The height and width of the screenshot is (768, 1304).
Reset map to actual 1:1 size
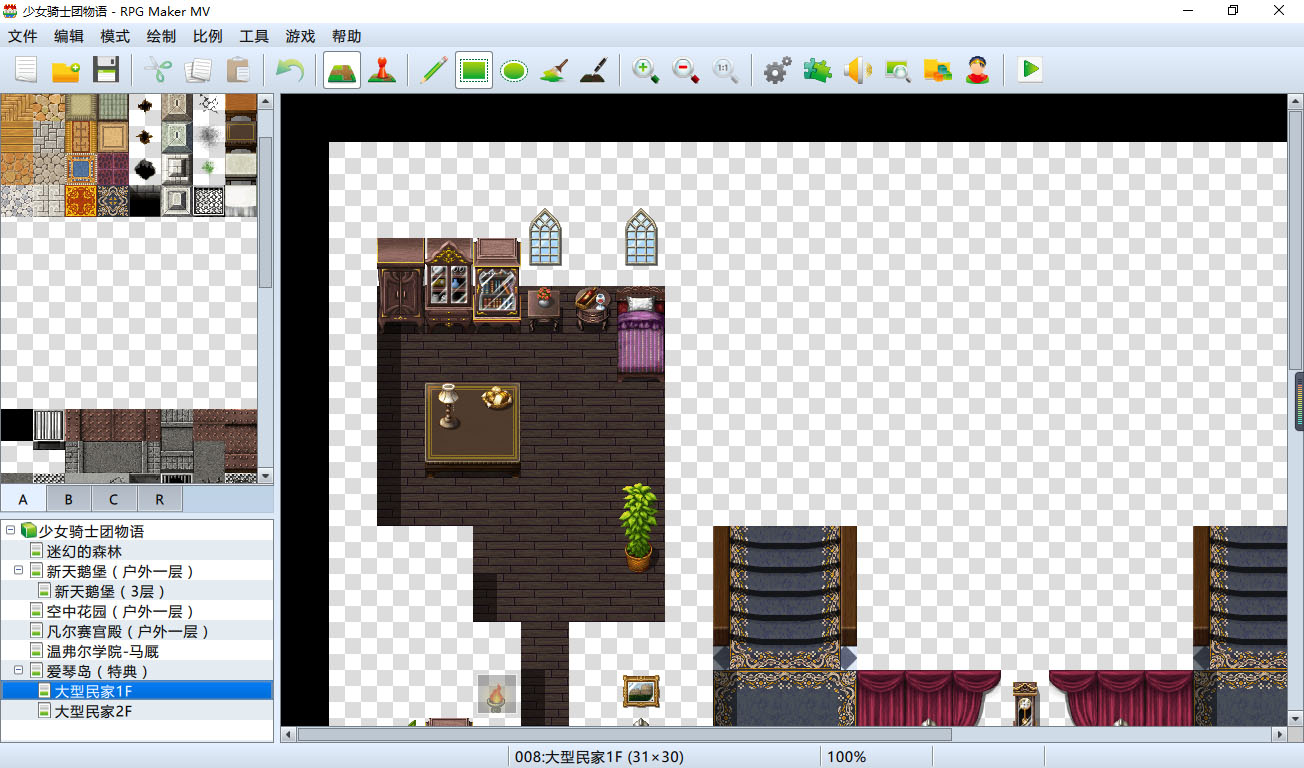(726, 70)
